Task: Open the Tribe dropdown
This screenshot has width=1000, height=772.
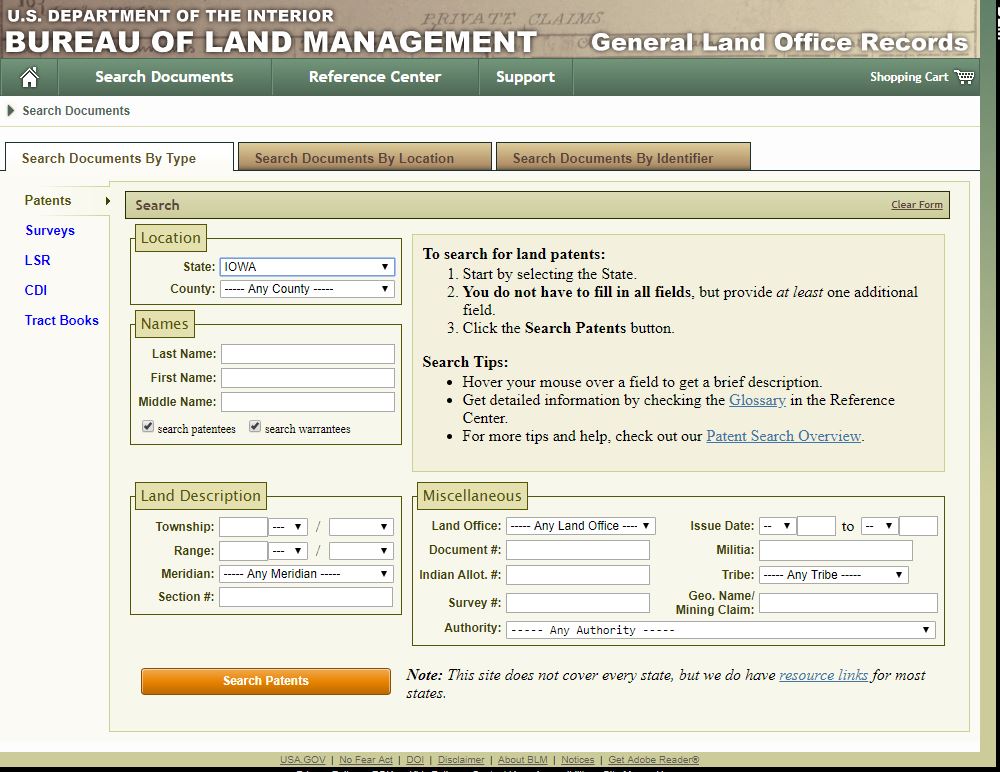Action: (x=834, y=575)
